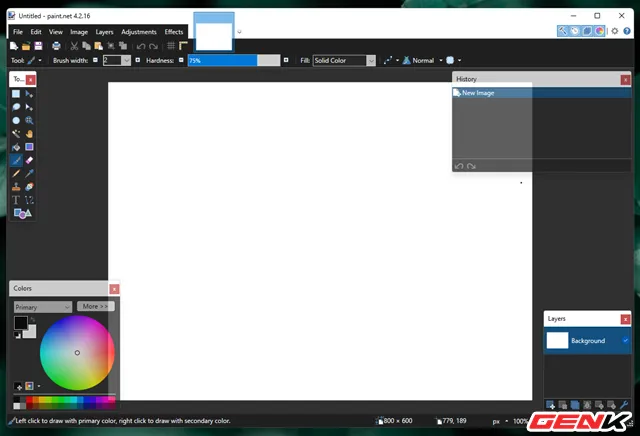Click the Hardness 75% slider bar

point(232,61)
